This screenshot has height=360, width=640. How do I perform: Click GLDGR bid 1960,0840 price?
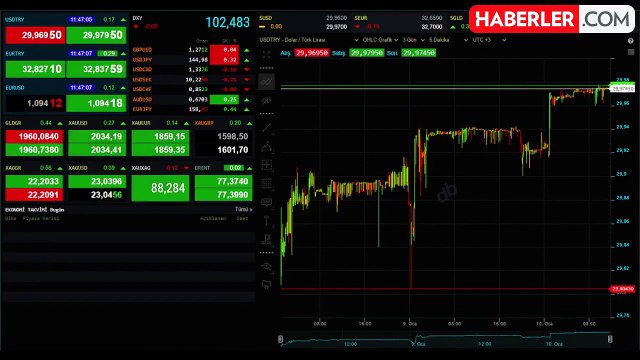coord(34,136)
